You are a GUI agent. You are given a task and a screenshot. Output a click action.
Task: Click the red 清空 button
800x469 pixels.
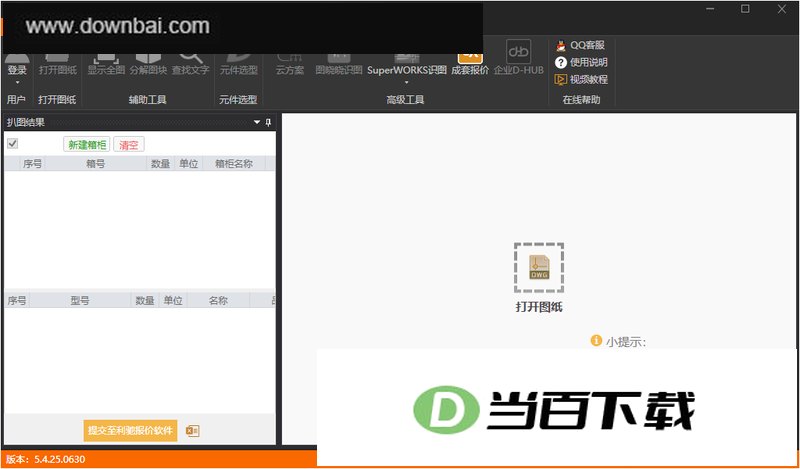click(x=129, y=144)
